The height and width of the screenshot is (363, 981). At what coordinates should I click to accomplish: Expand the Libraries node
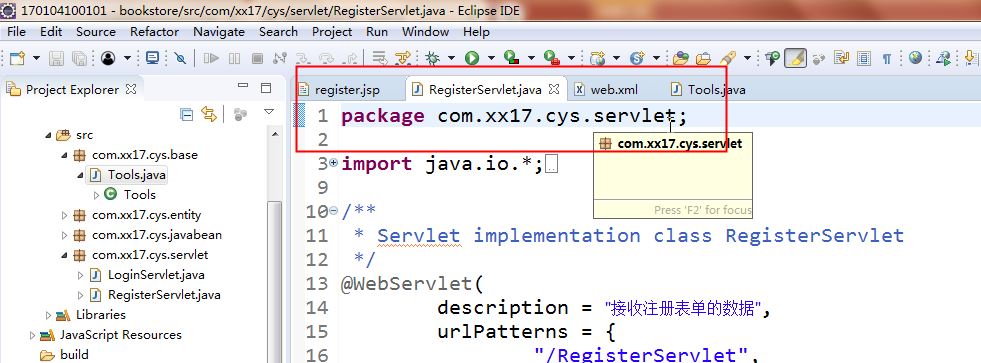[x=48, y=315]
